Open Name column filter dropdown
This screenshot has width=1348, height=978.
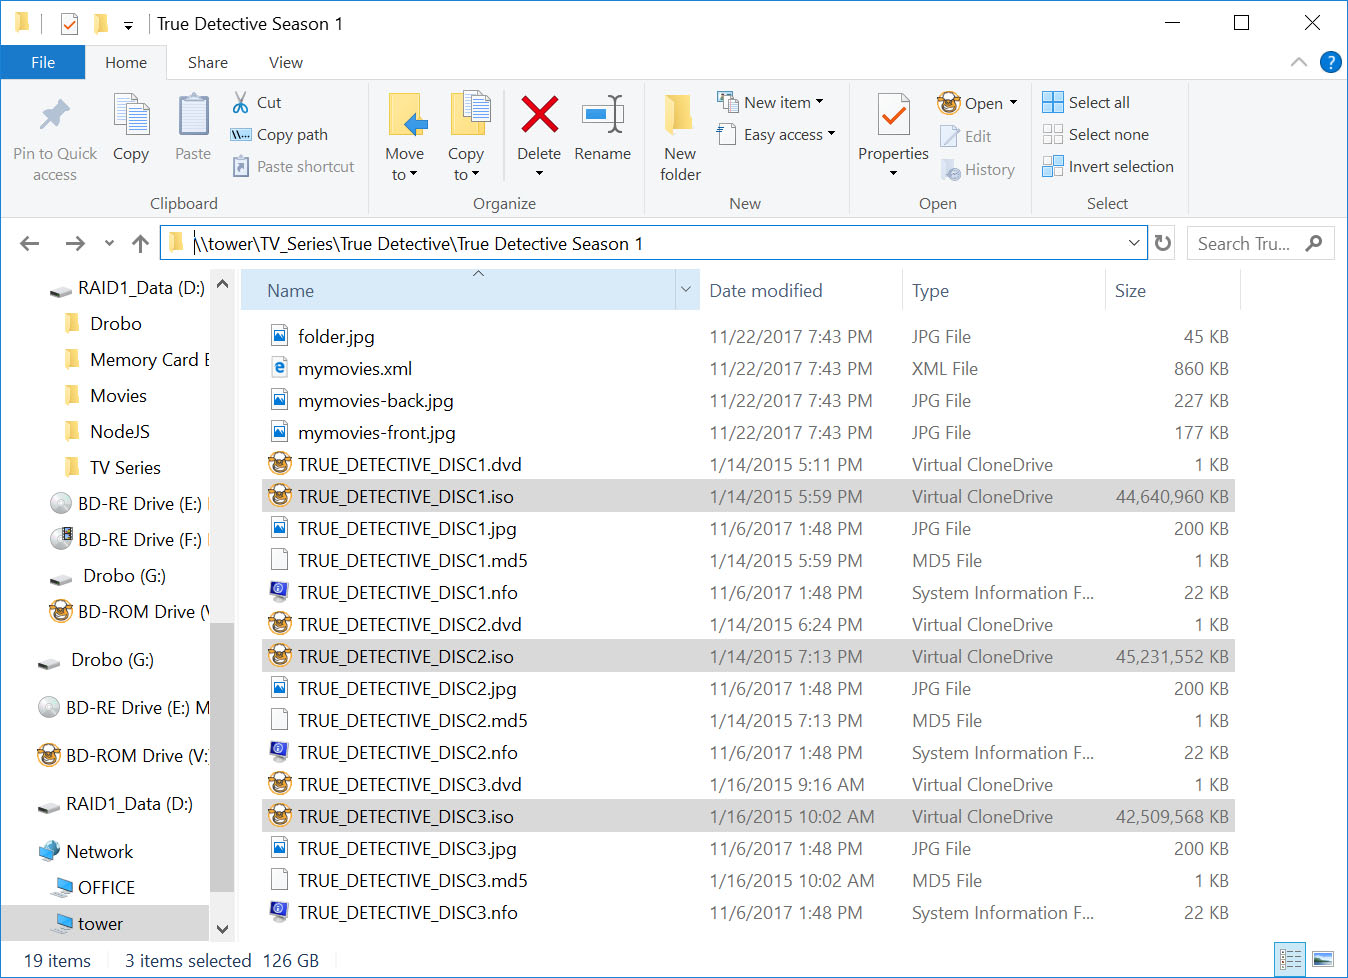pyautogui.click(x=686, y=290)
